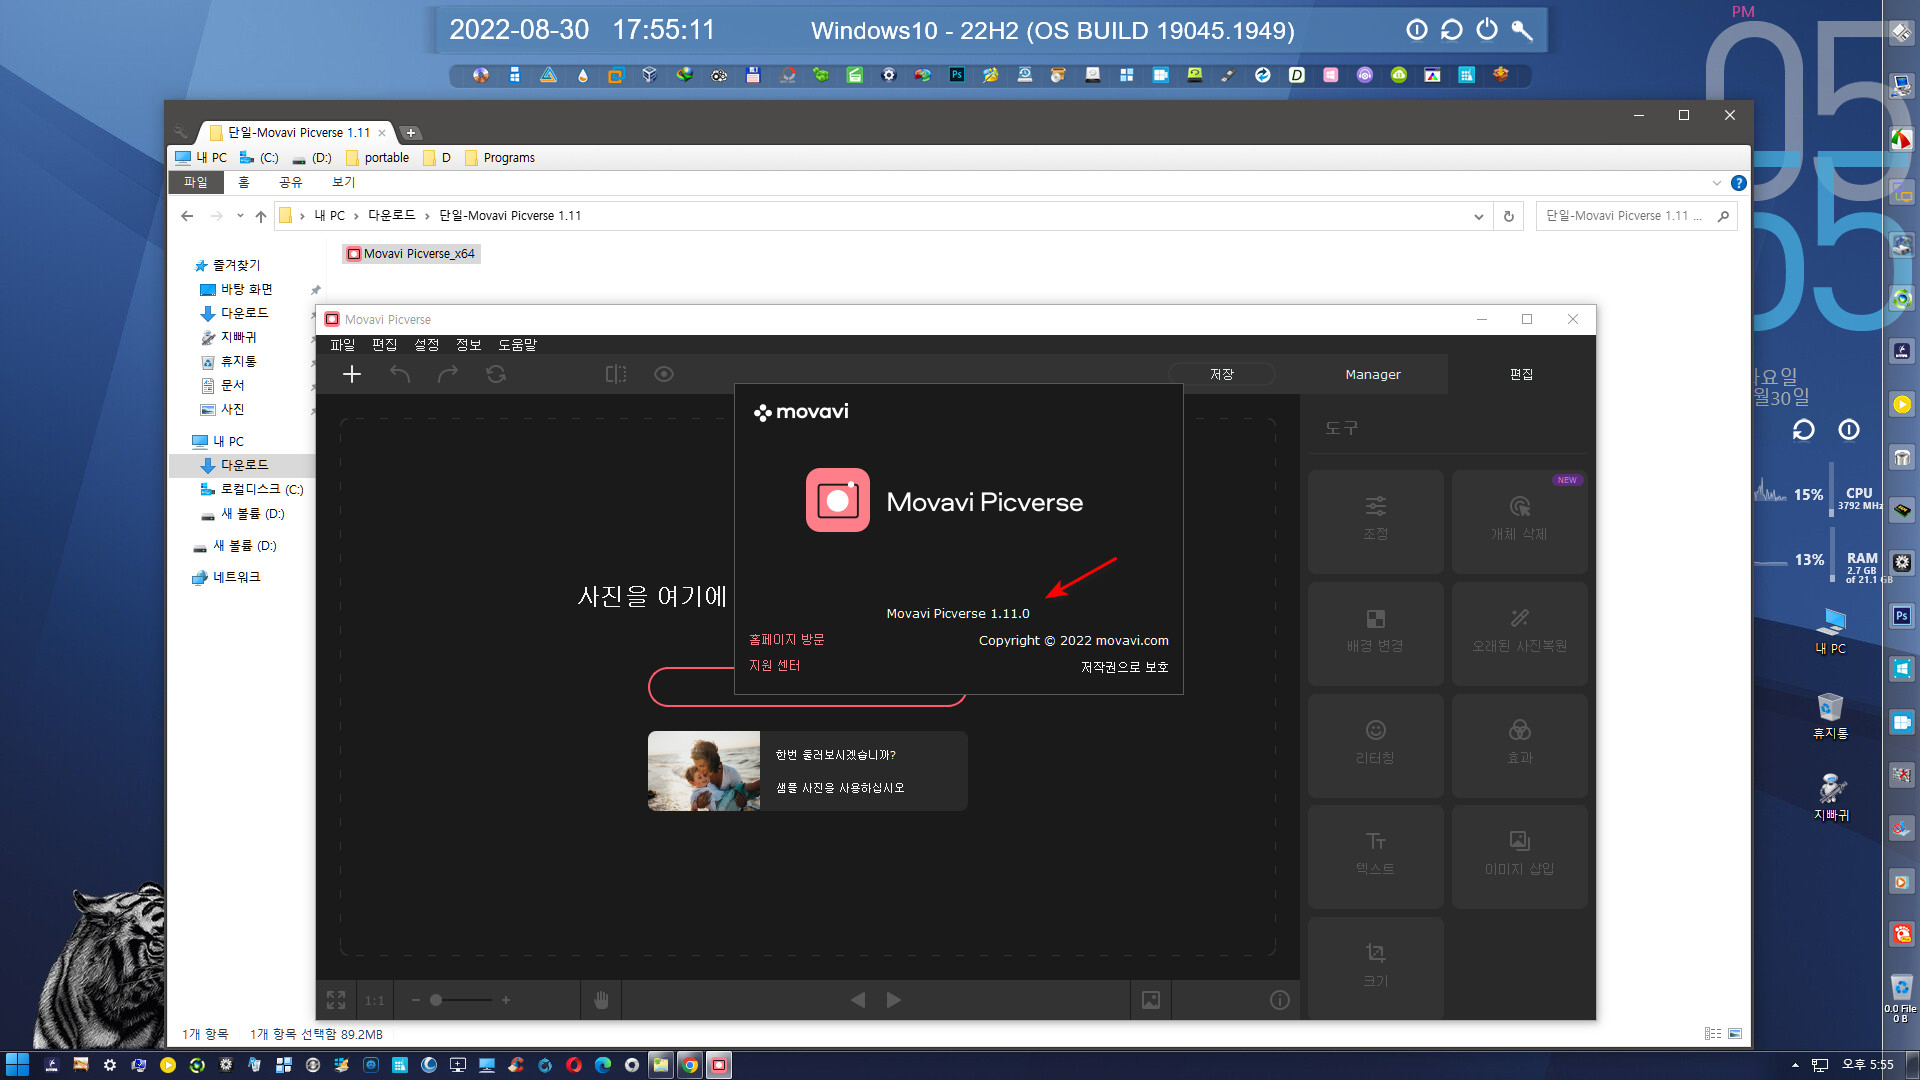Select 바탕 화면 in navigation pane
The image size is (1920, 1080).
click(246, 290)
